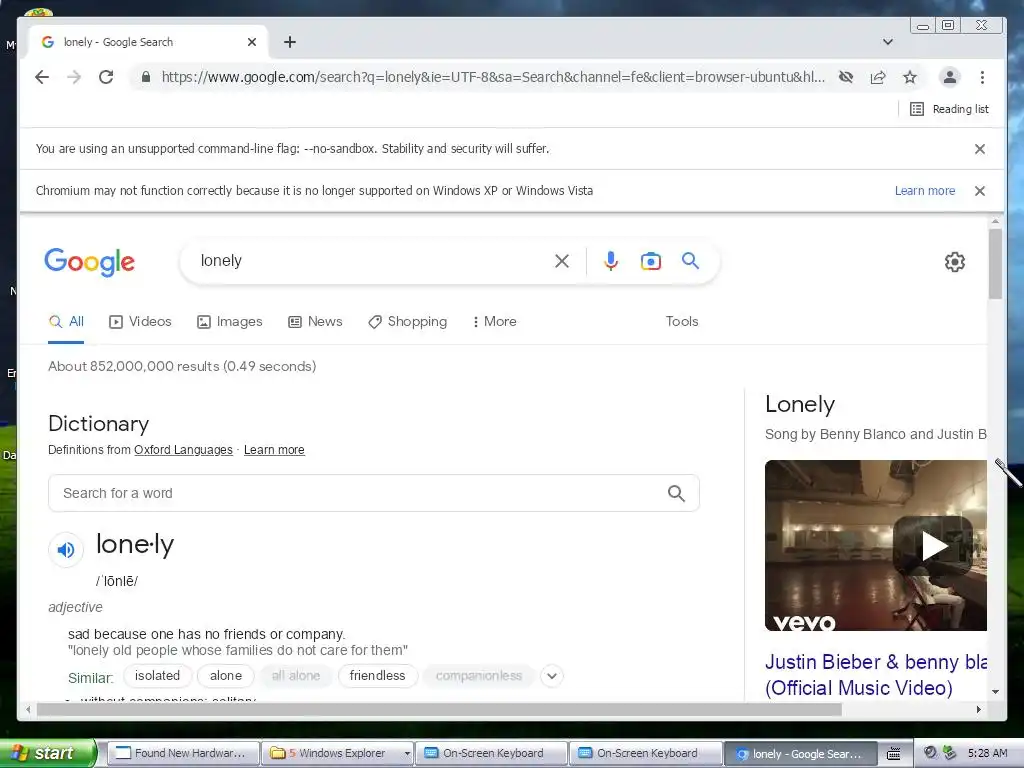The height and width of the screenshot is (768, 1024).
Task: Click the lock icon in address bar
Action: click(146, 77)
